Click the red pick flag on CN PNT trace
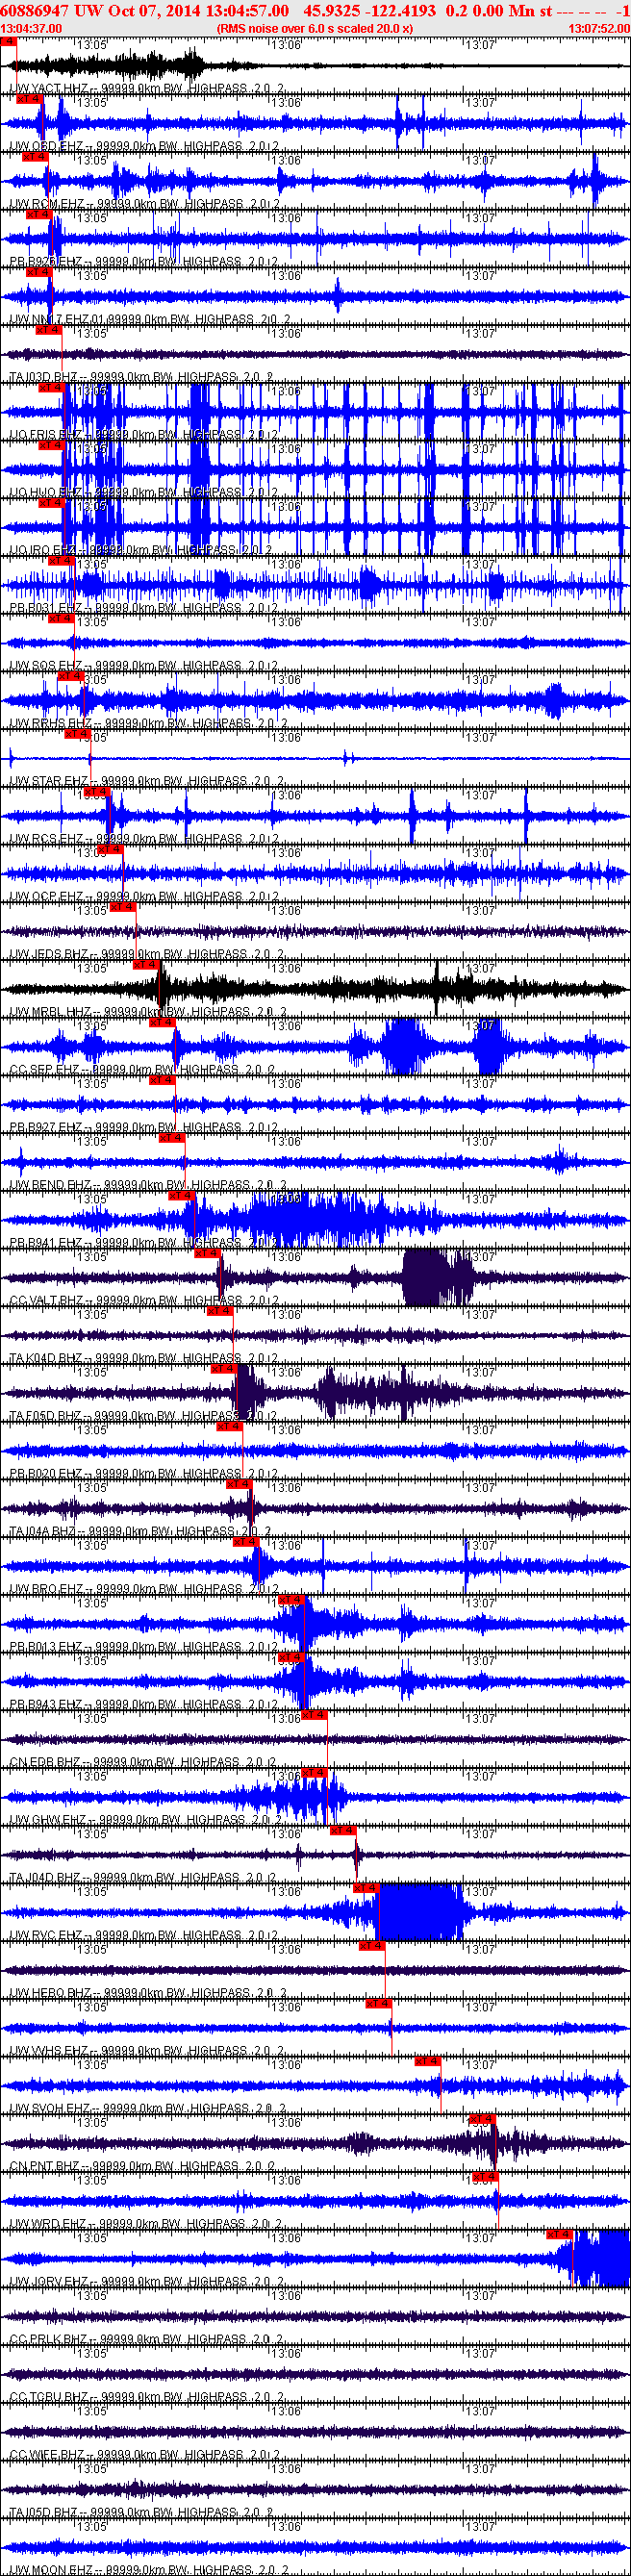The image size is (631, 2576). pos(482,2119)
